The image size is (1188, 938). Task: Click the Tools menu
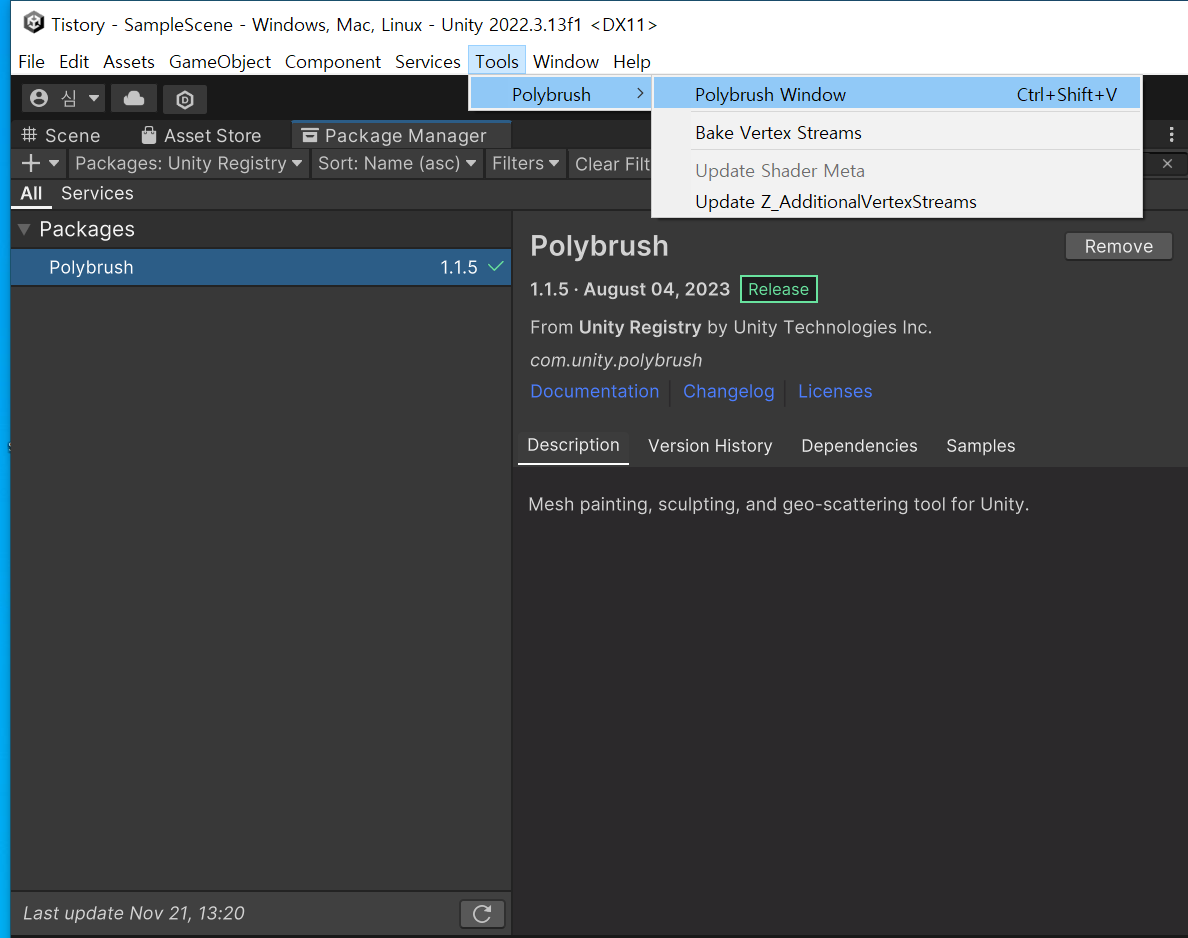[497, 61]
